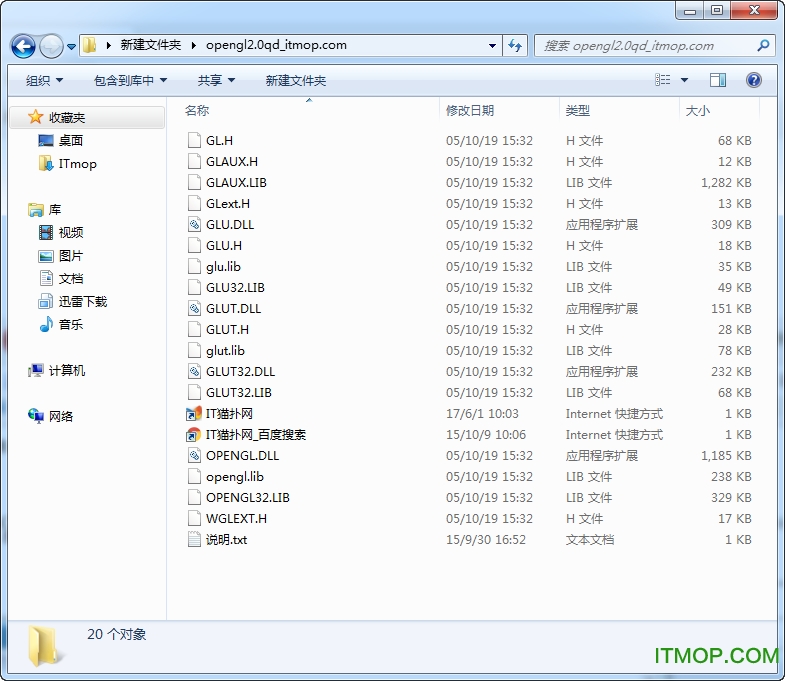Click the 迅雷下载 library icon in sidebar
The width and height of the screenshot is (785, 681).
(x=46, y=301)
